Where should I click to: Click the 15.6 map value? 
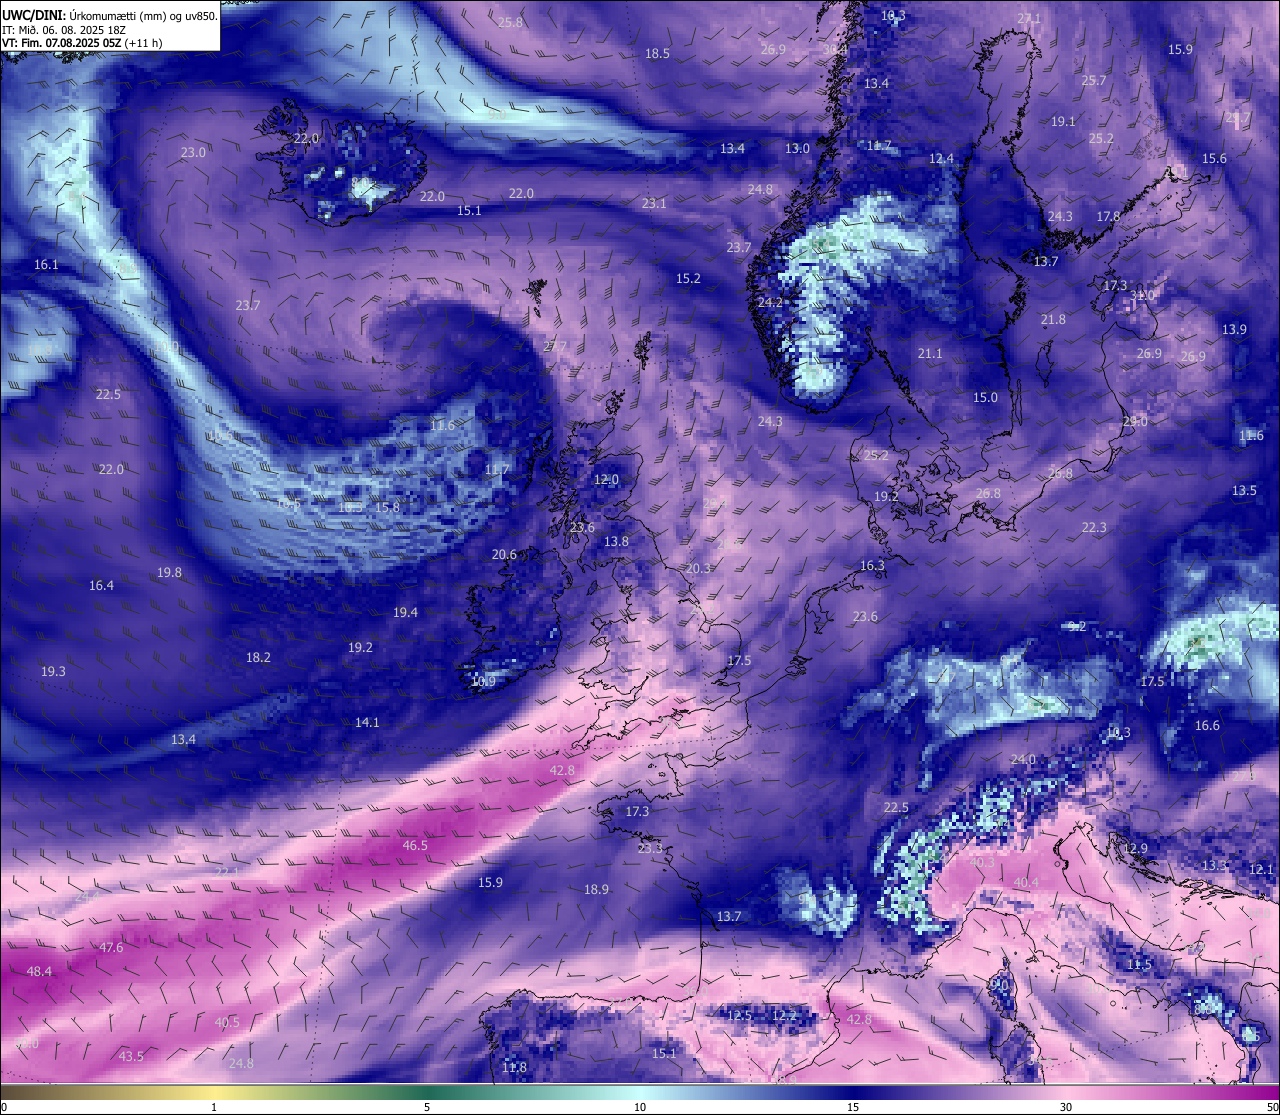click(1214, 158)
